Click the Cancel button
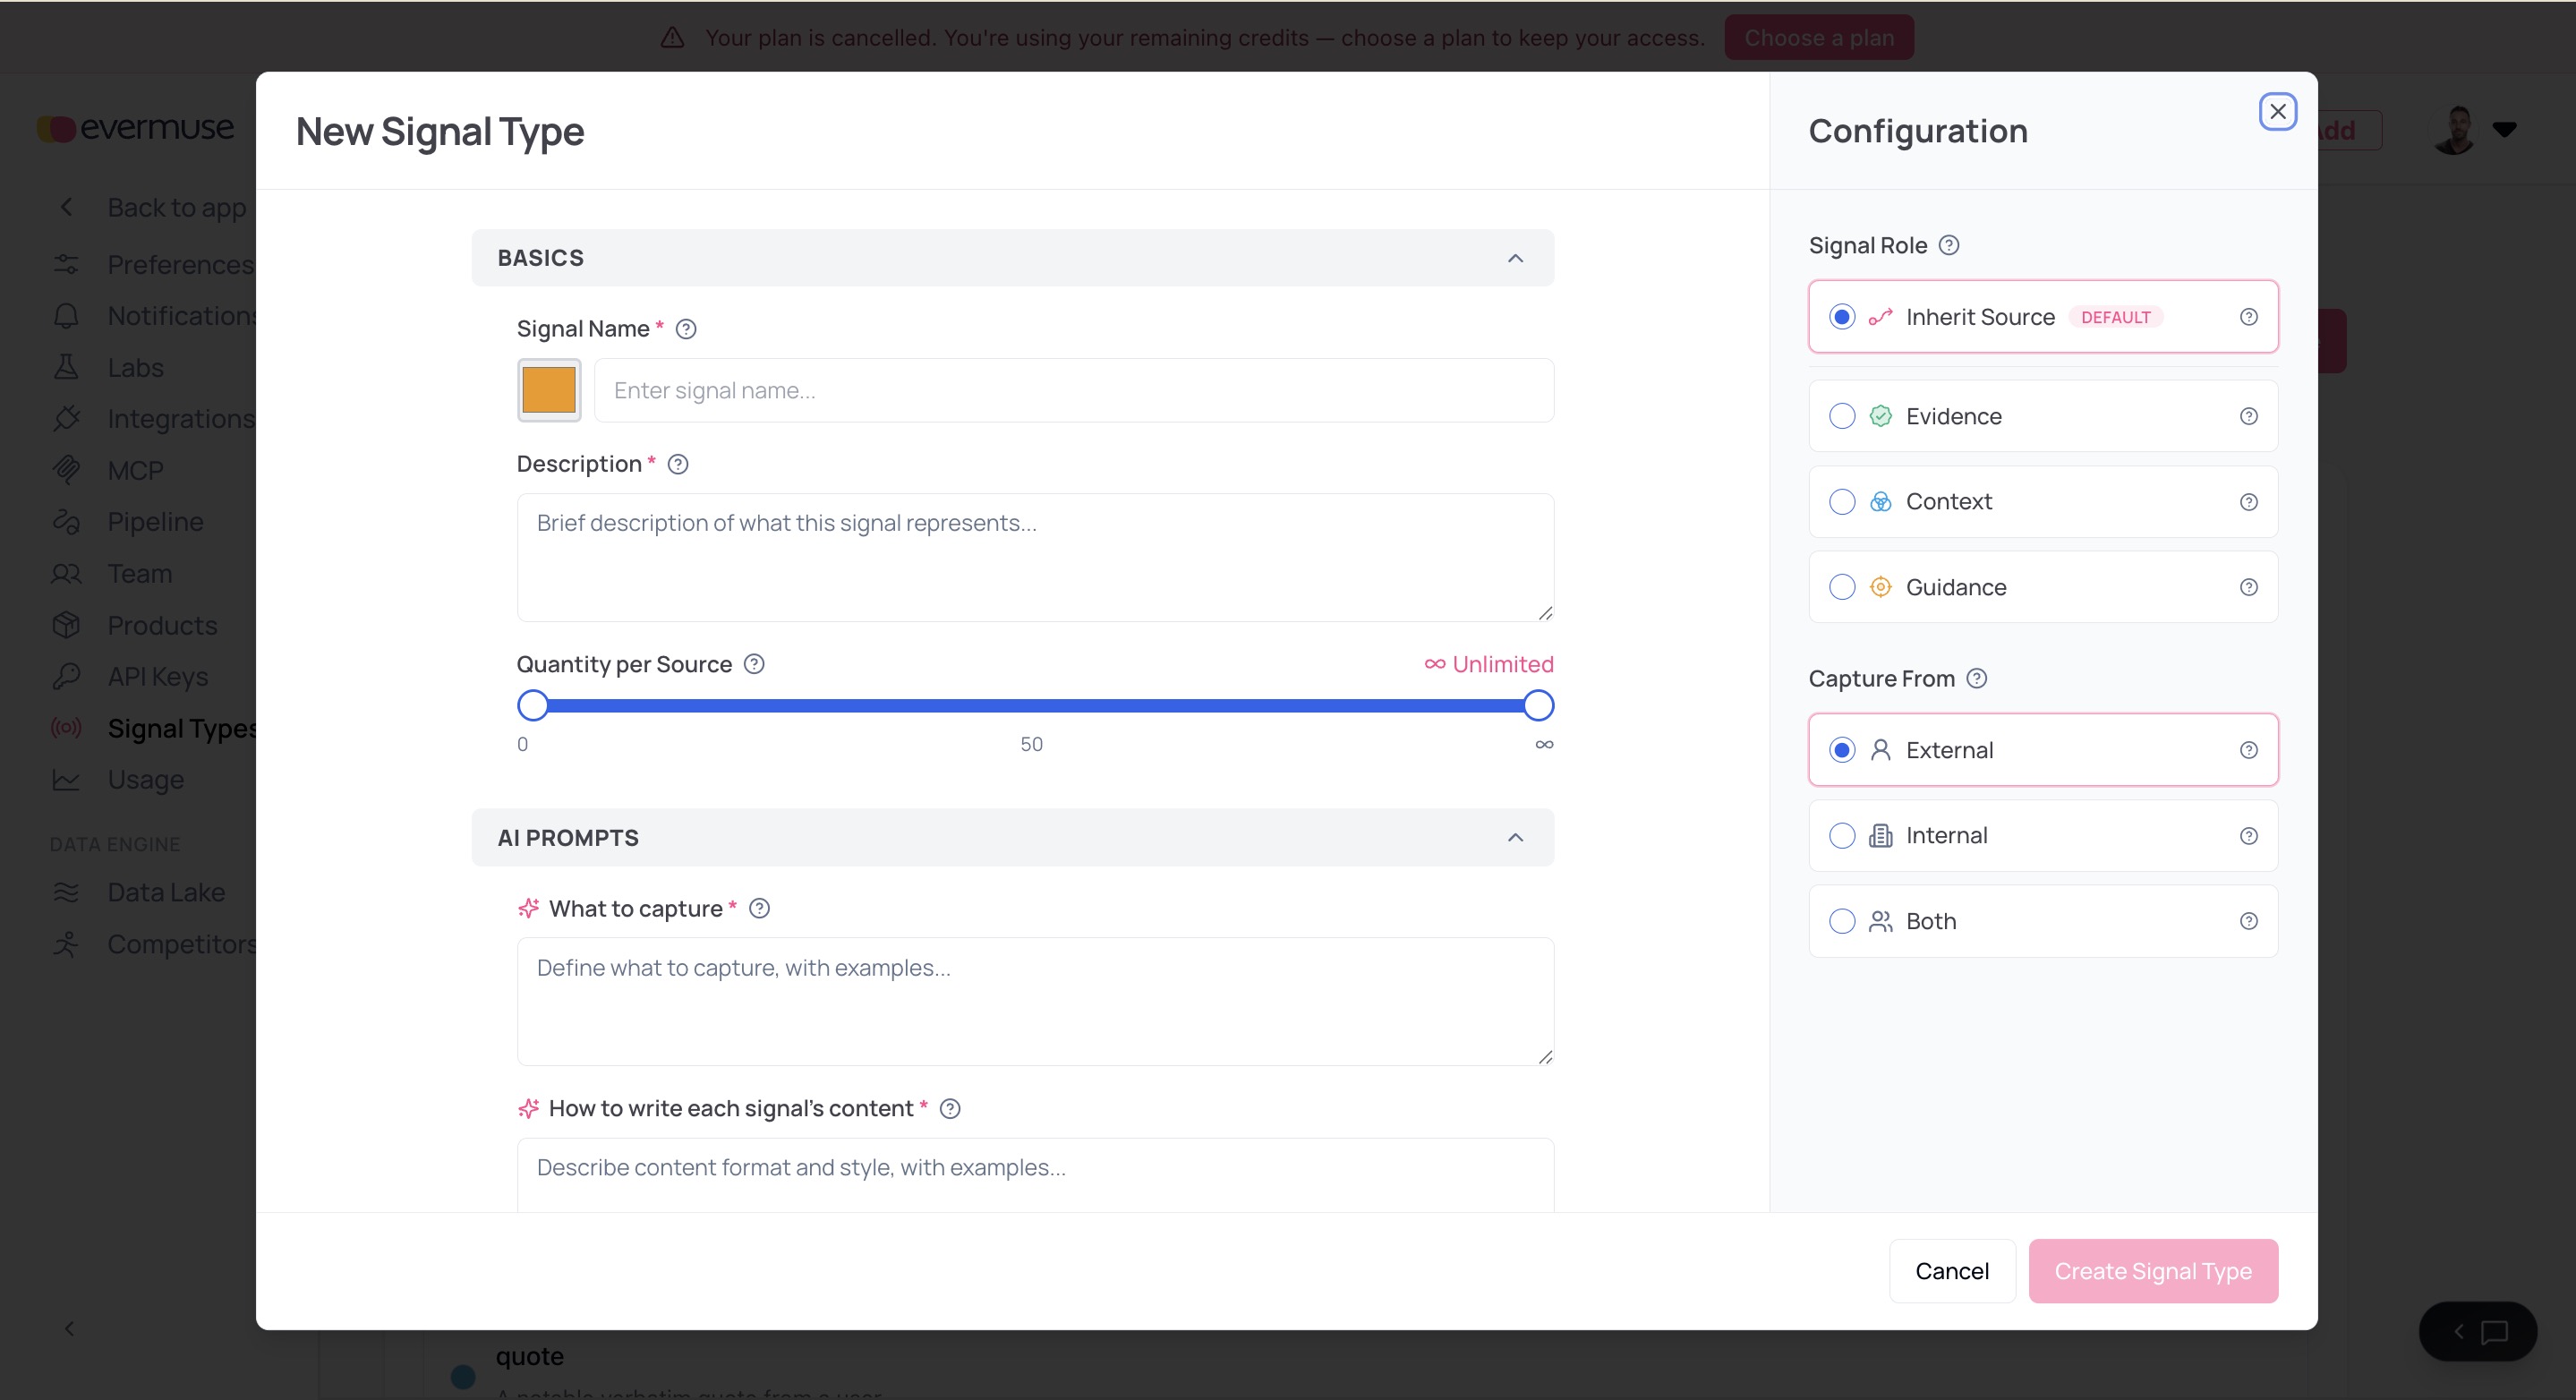Image resolution: width=2576 pixels, height=1400 pixels. [x=1952, y=1271]
